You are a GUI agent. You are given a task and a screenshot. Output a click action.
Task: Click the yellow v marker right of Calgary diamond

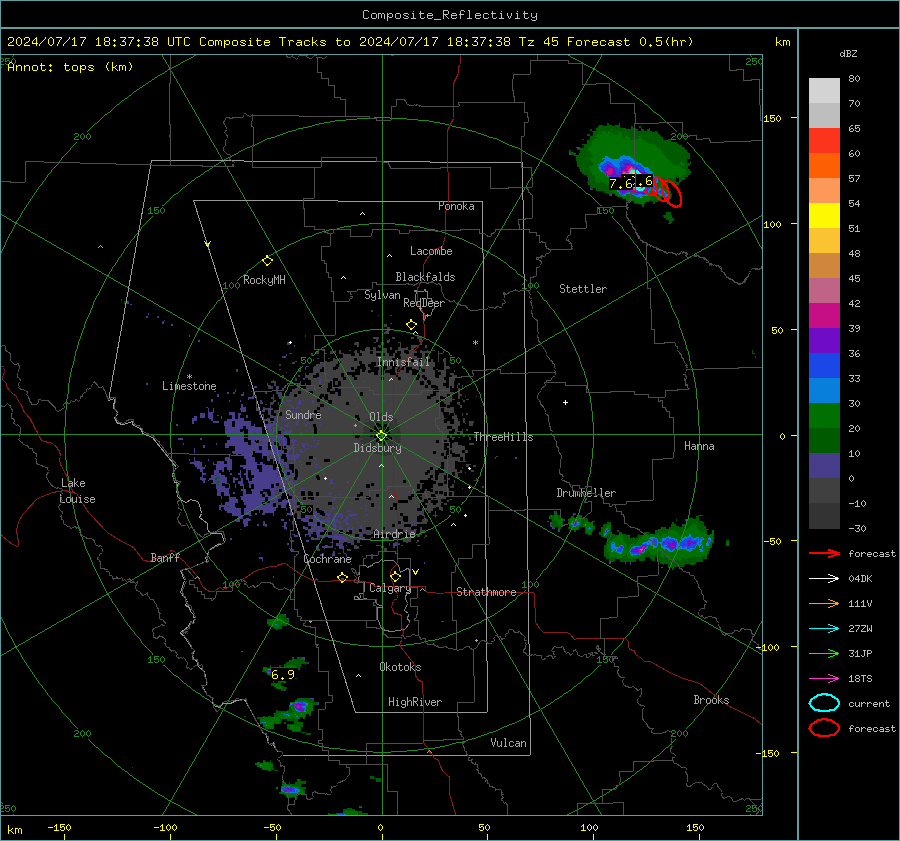pos(415,572)
